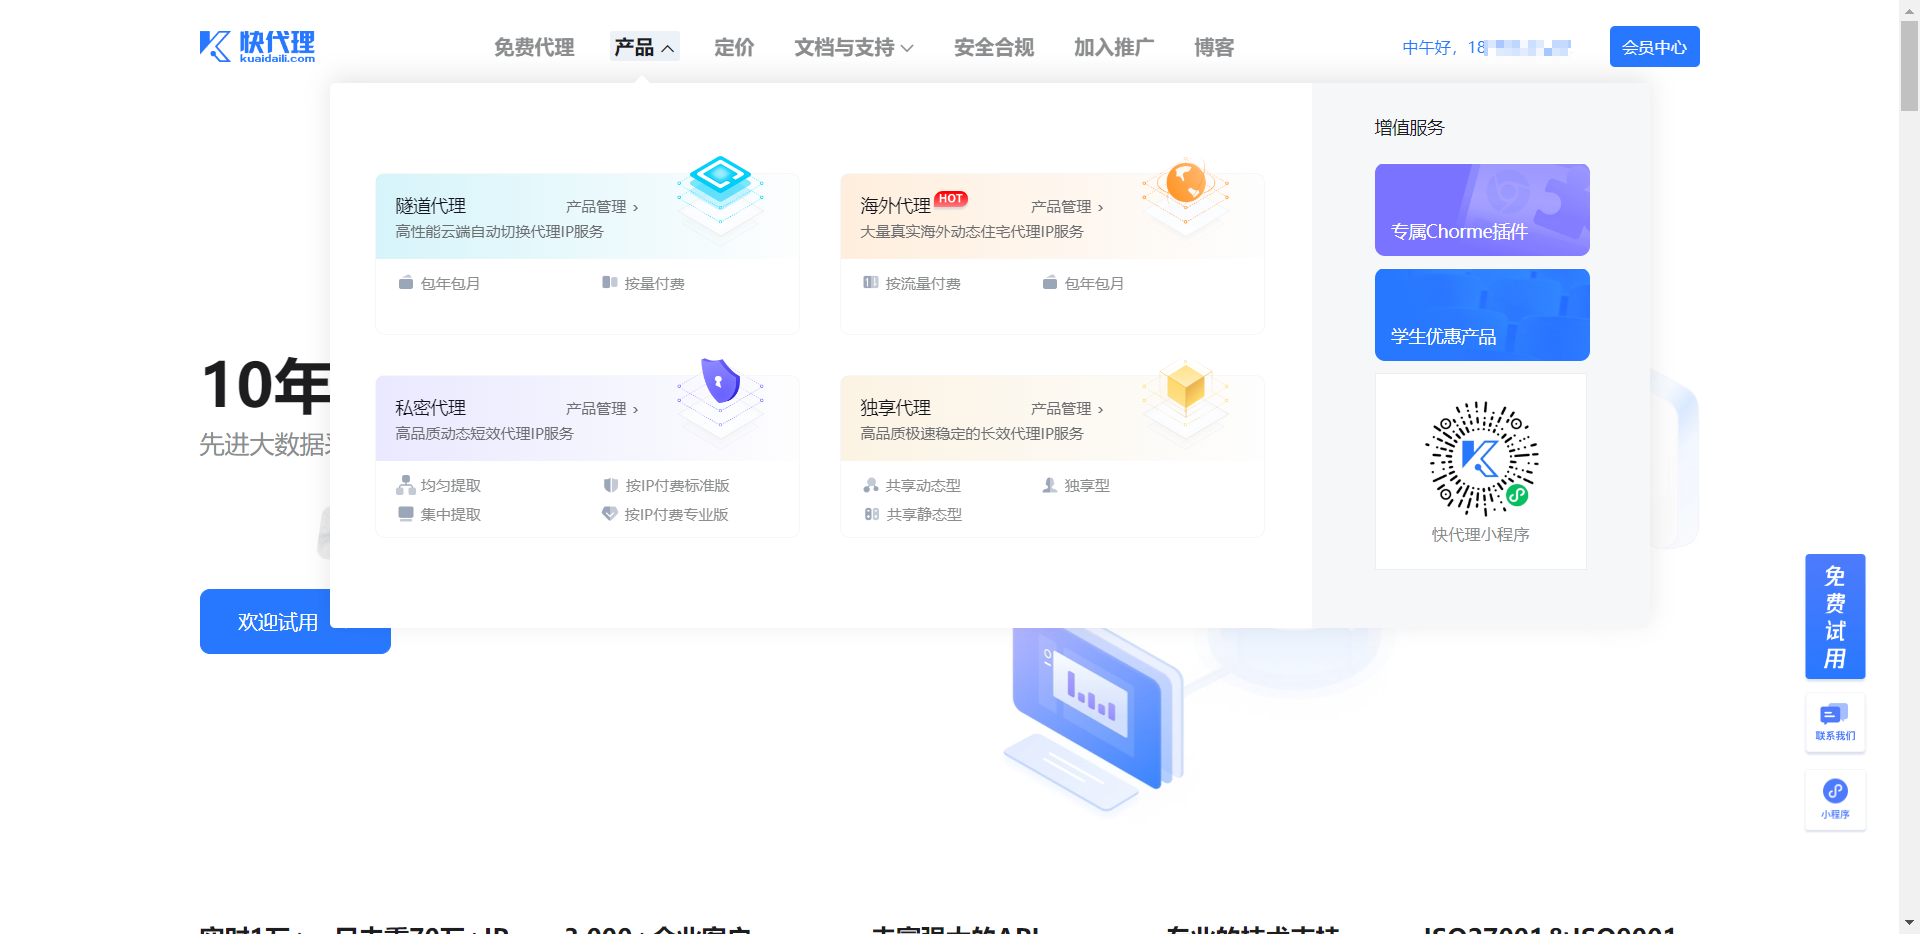Select 集中提取 under 私密代理

tap(450, 515)
